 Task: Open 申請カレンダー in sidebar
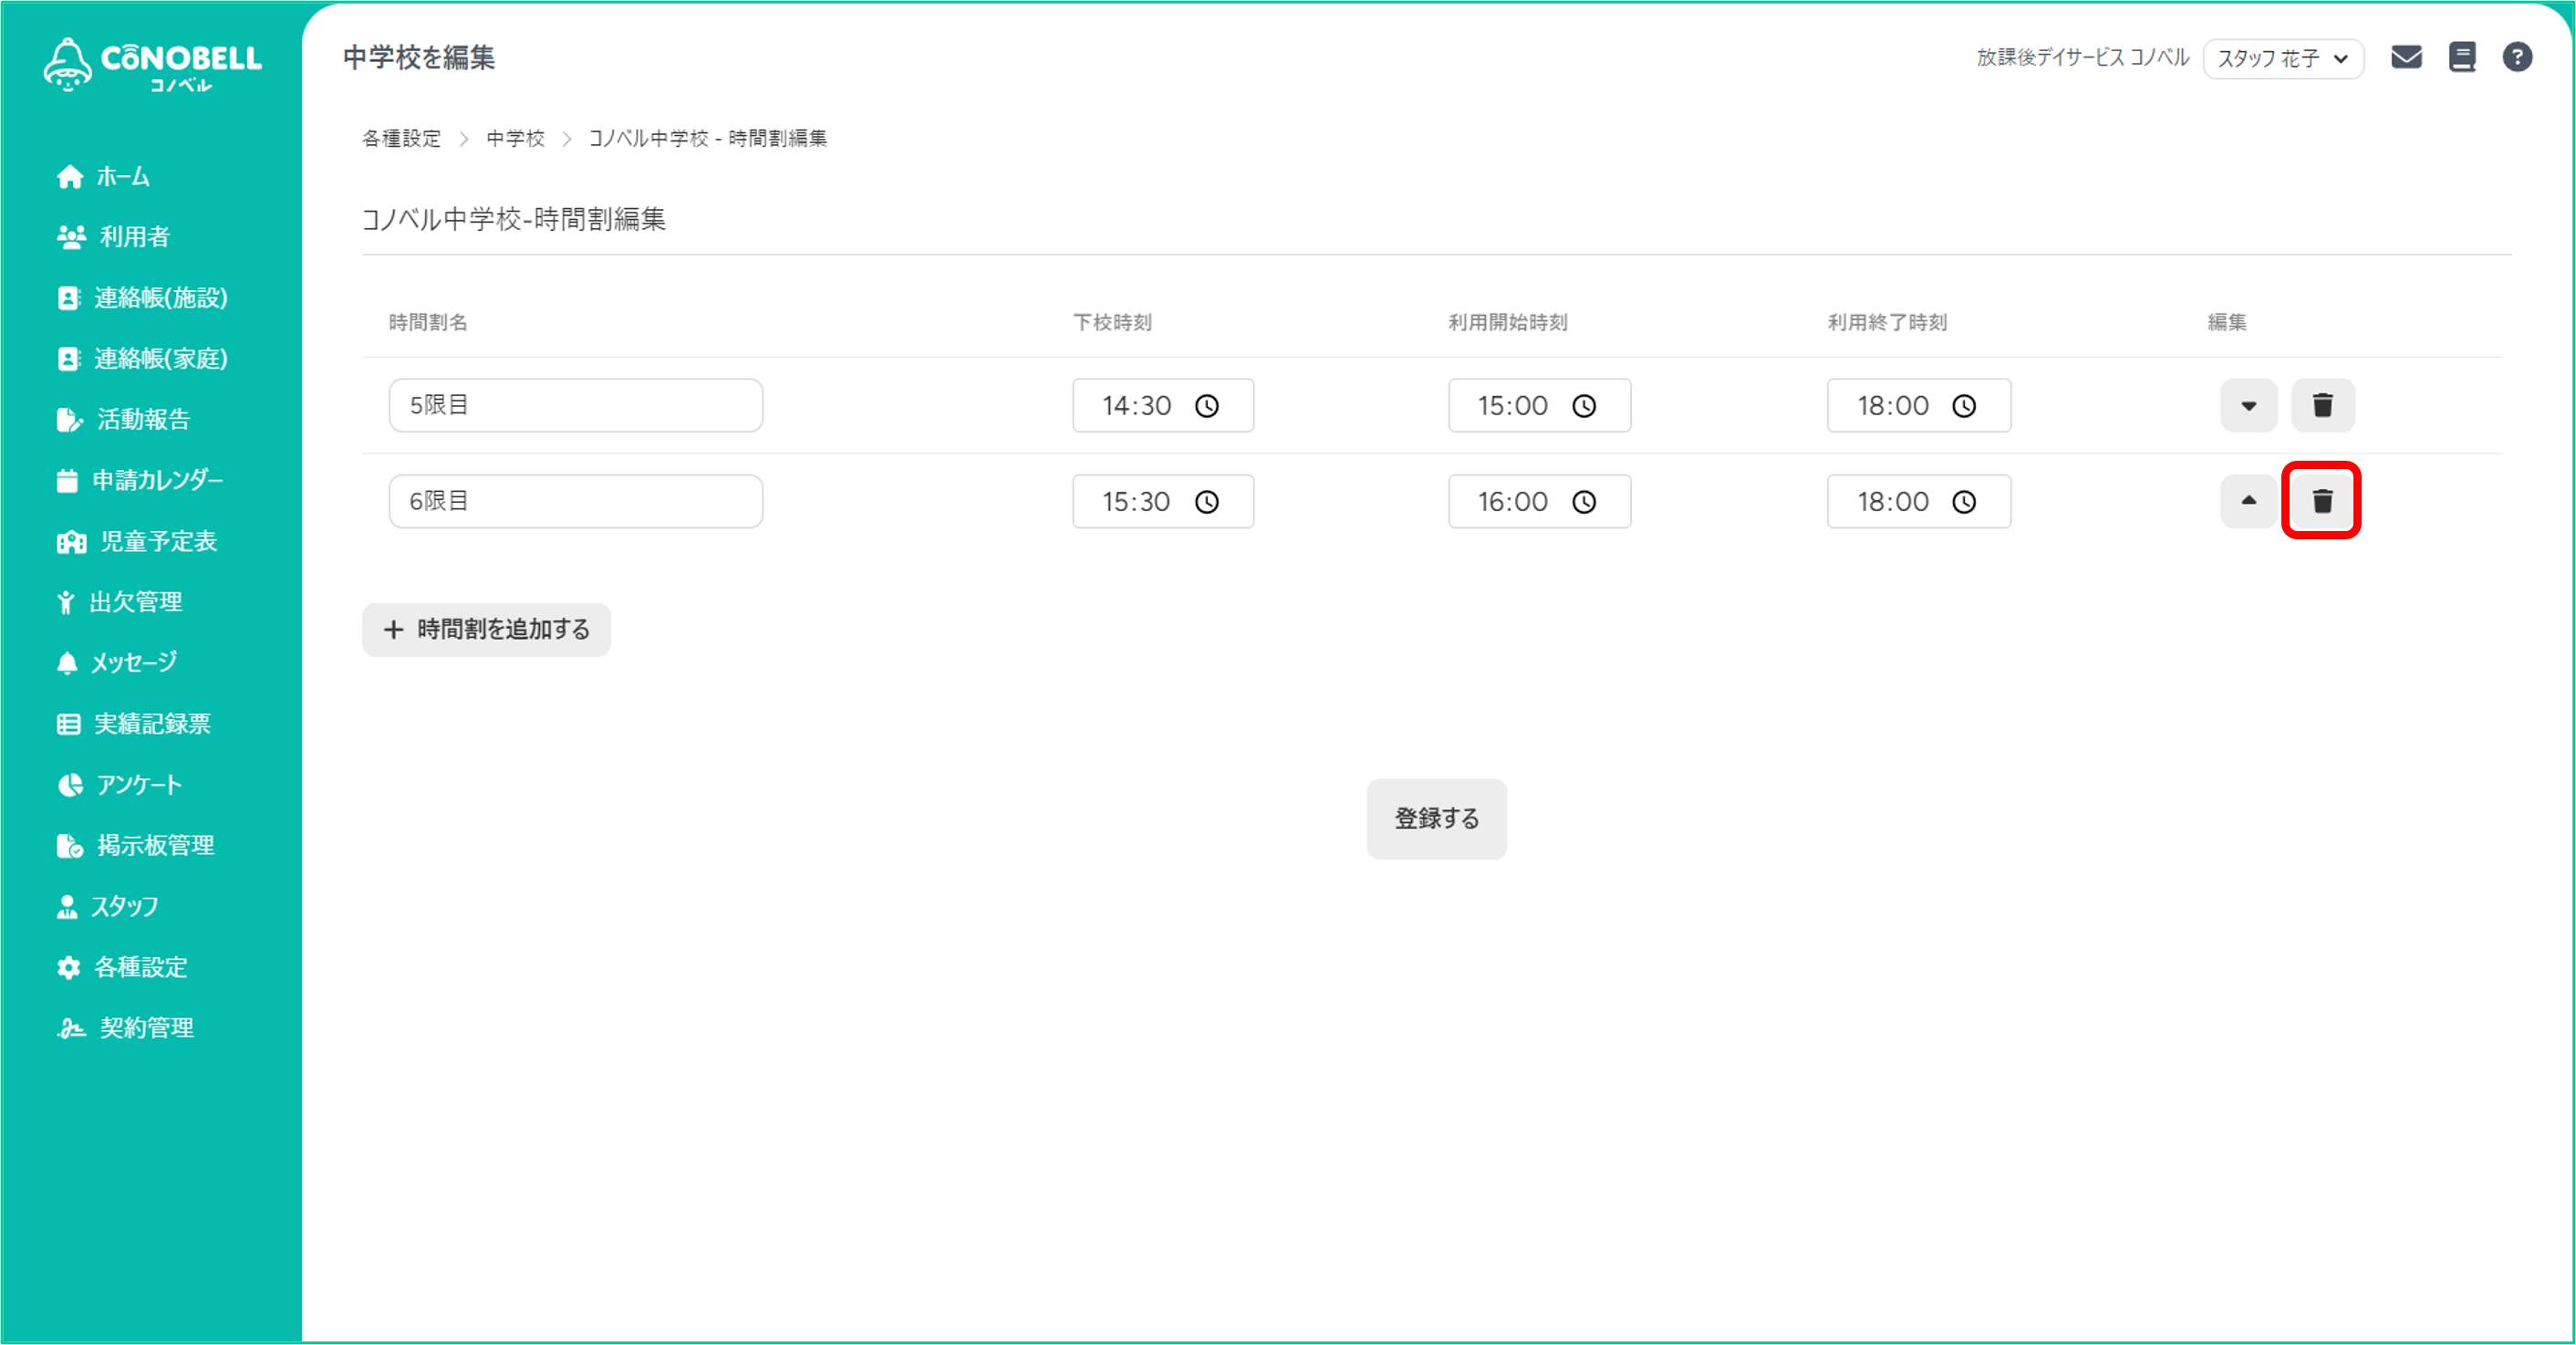(140, 481)
